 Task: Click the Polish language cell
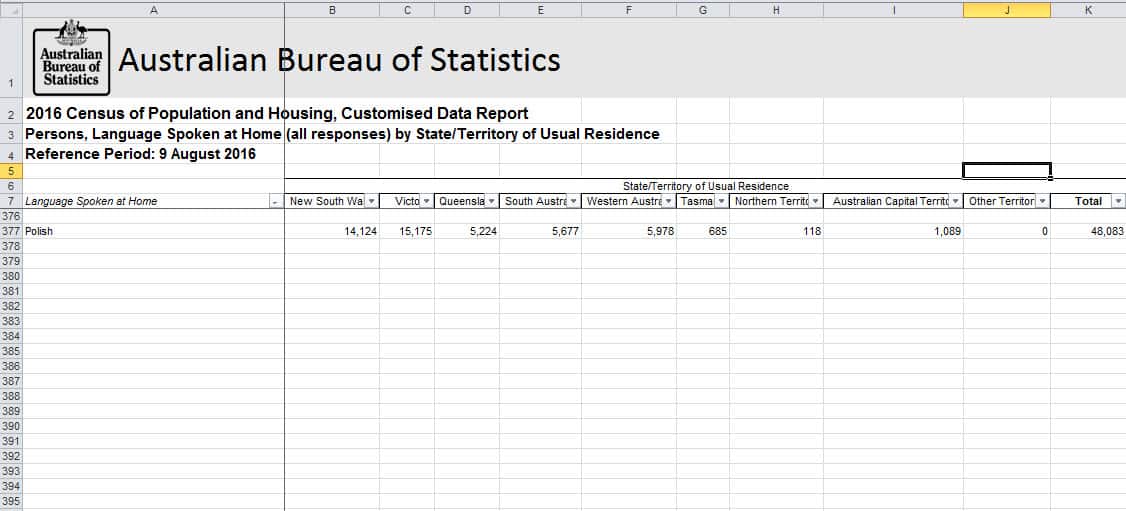(154, 231)
